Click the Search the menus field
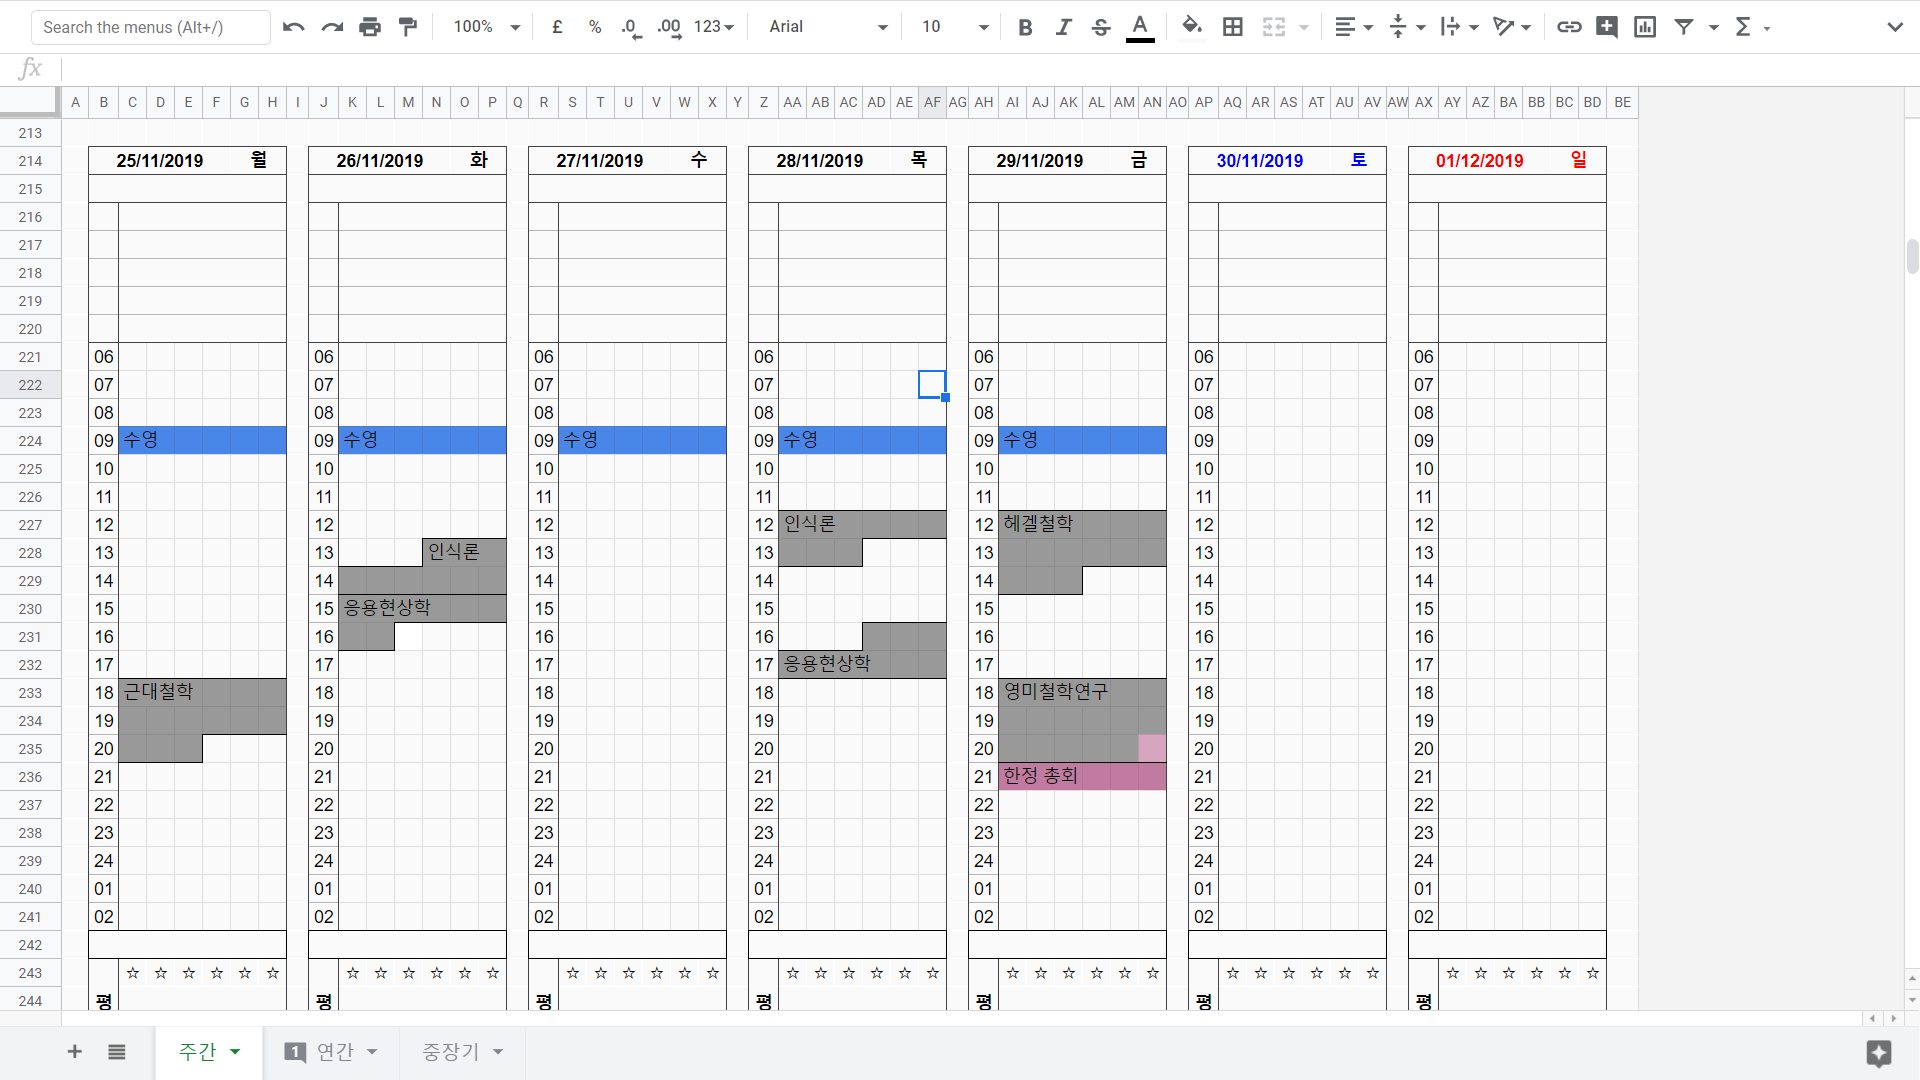Viewport: 1920px width, 1080px height. coord(150,27)
